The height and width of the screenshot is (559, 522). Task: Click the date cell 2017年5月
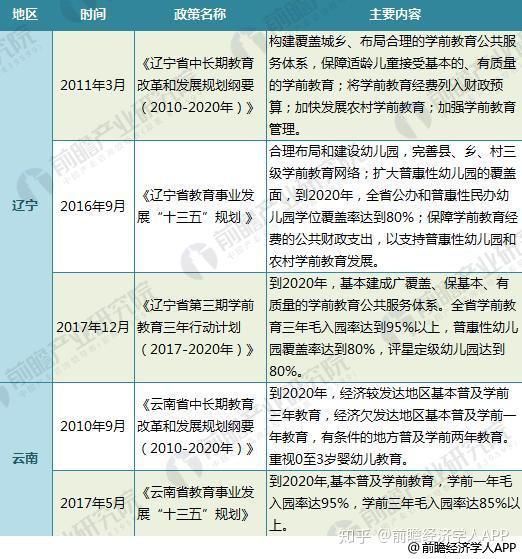coord(93,503)
